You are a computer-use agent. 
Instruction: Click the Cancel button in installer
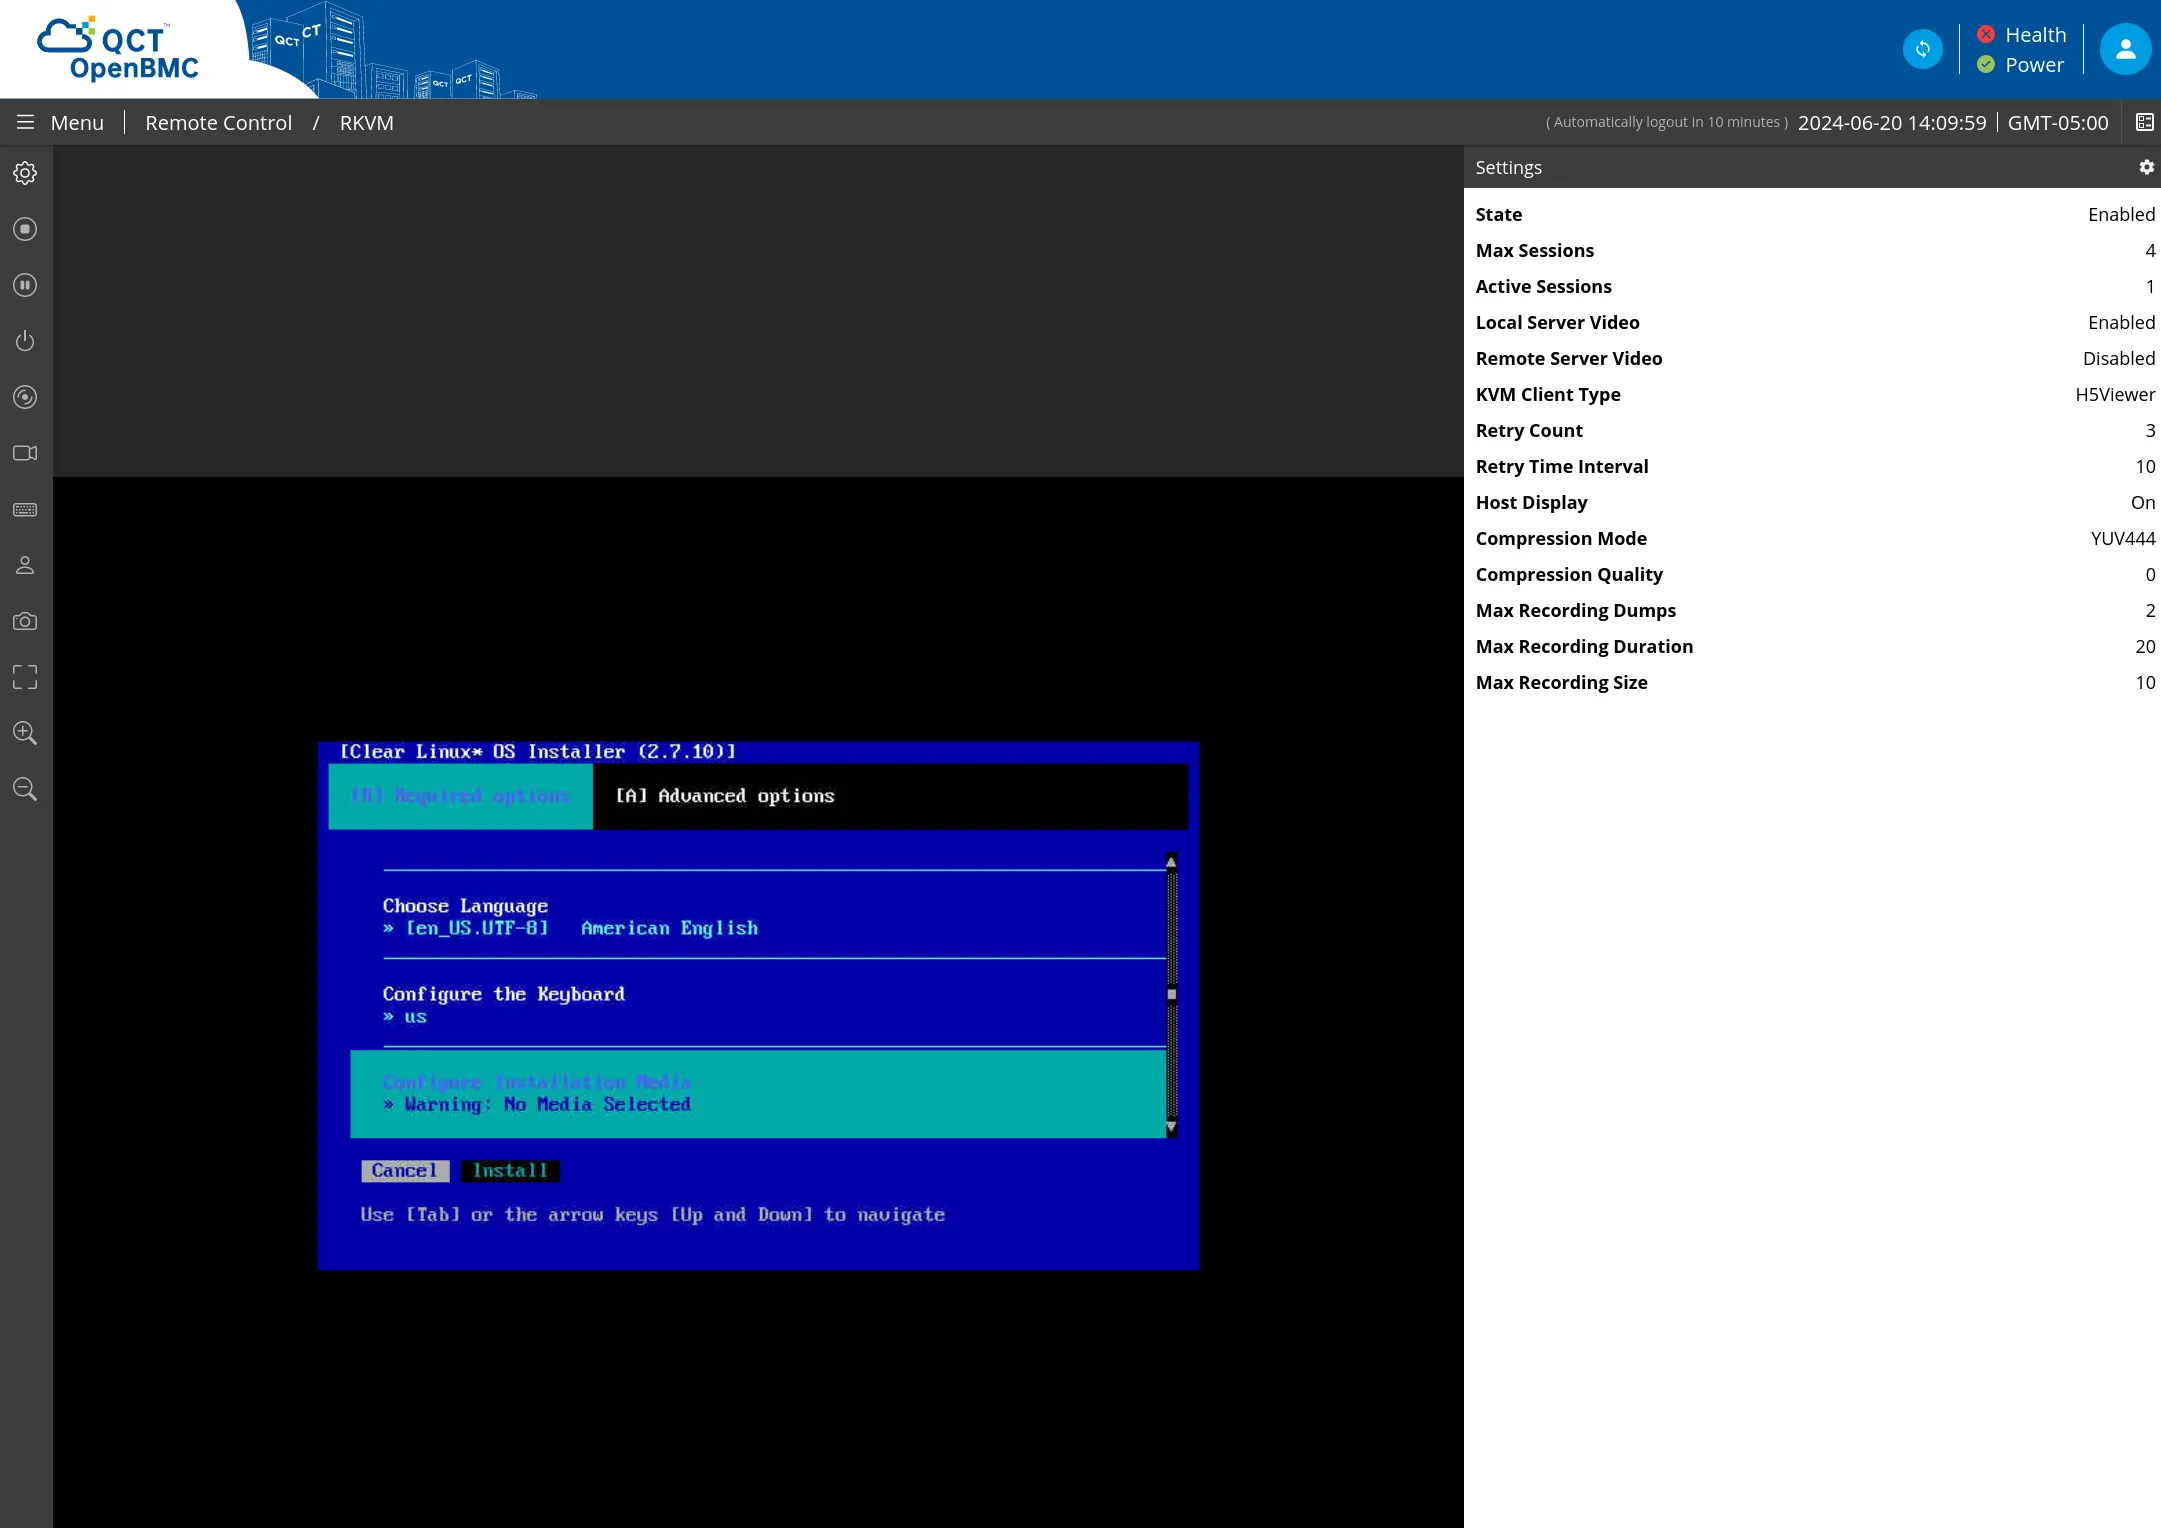pyautogui.click(x=405, y=1171)
